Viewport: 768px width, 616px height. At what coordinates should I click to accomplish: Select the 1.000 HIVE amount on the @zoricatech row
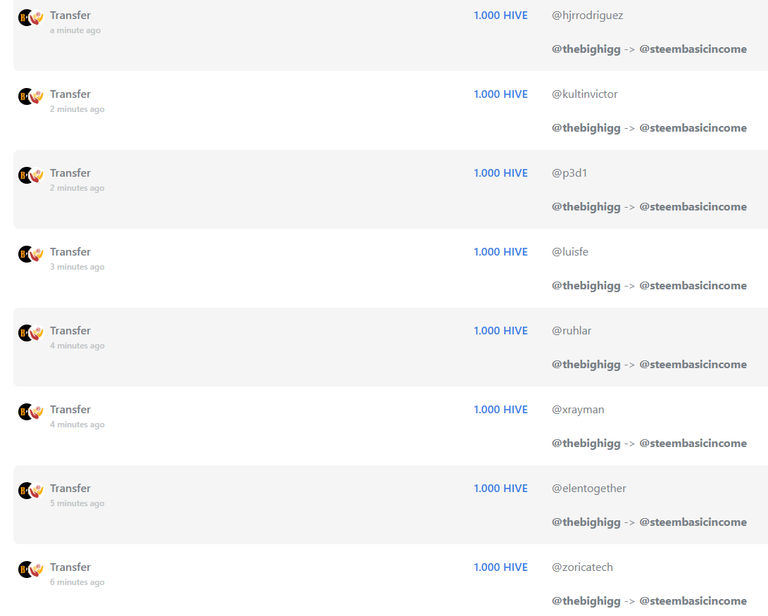[x=501, y=568]
